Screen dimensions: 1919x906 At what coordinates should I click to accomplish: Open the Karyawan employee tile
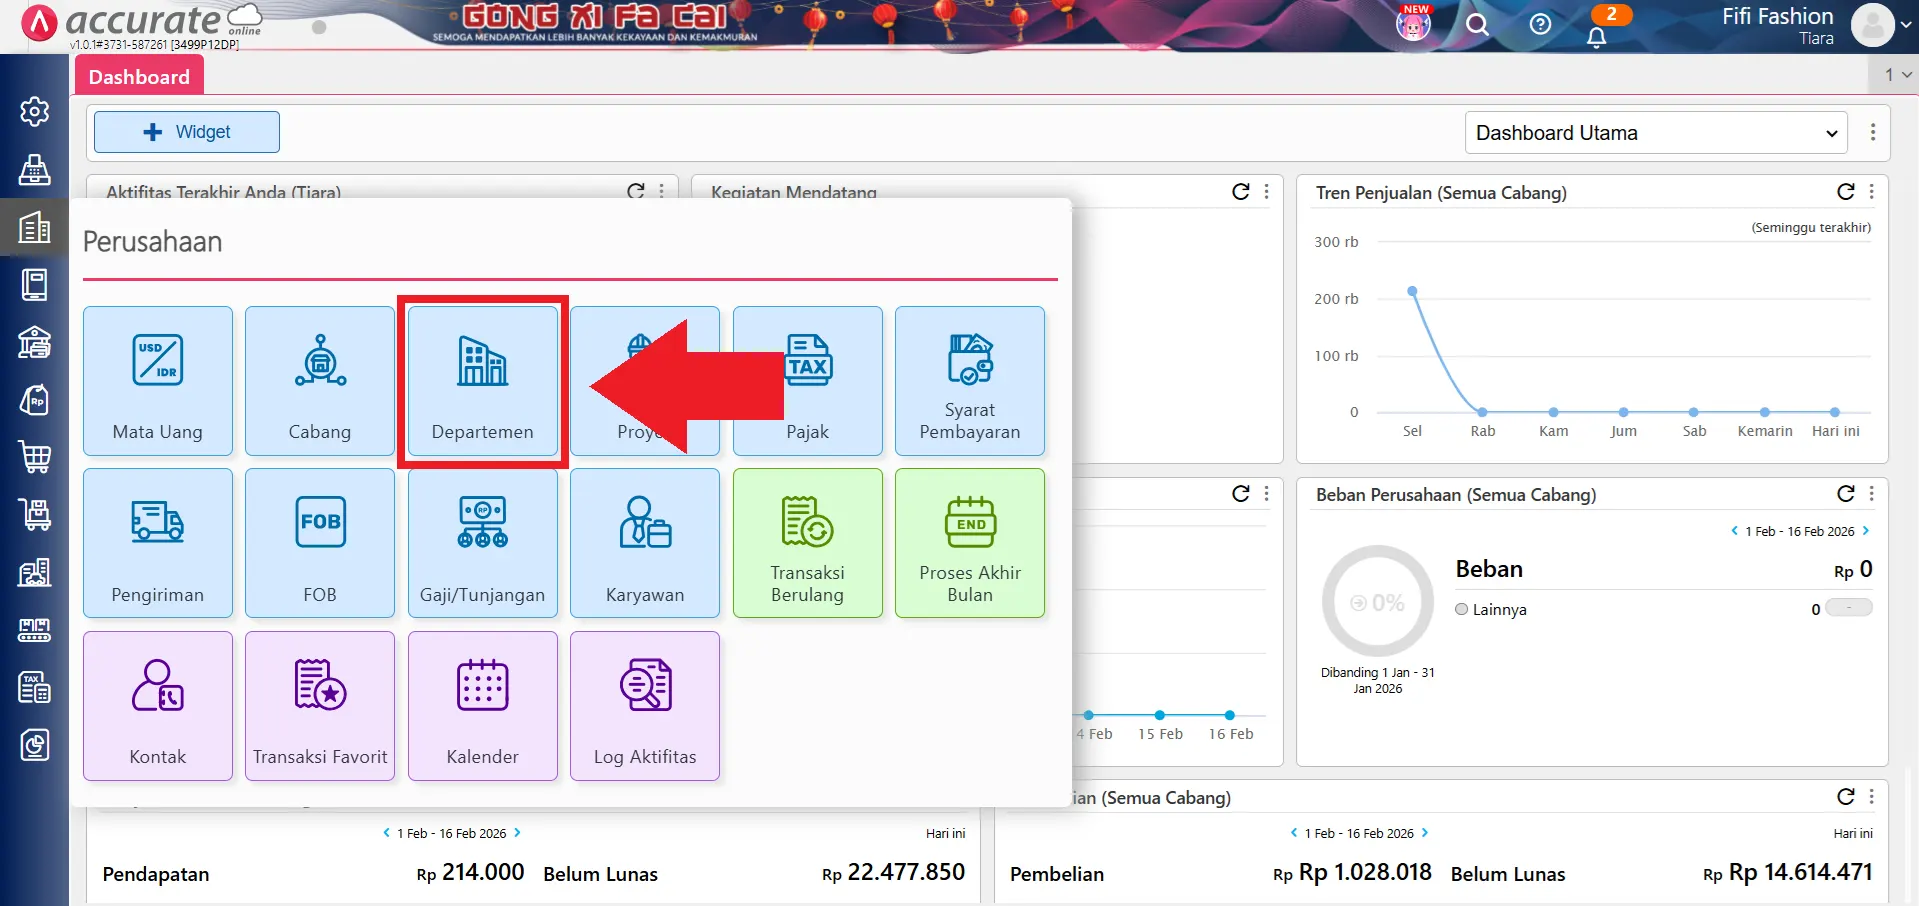tap(645, 543)
